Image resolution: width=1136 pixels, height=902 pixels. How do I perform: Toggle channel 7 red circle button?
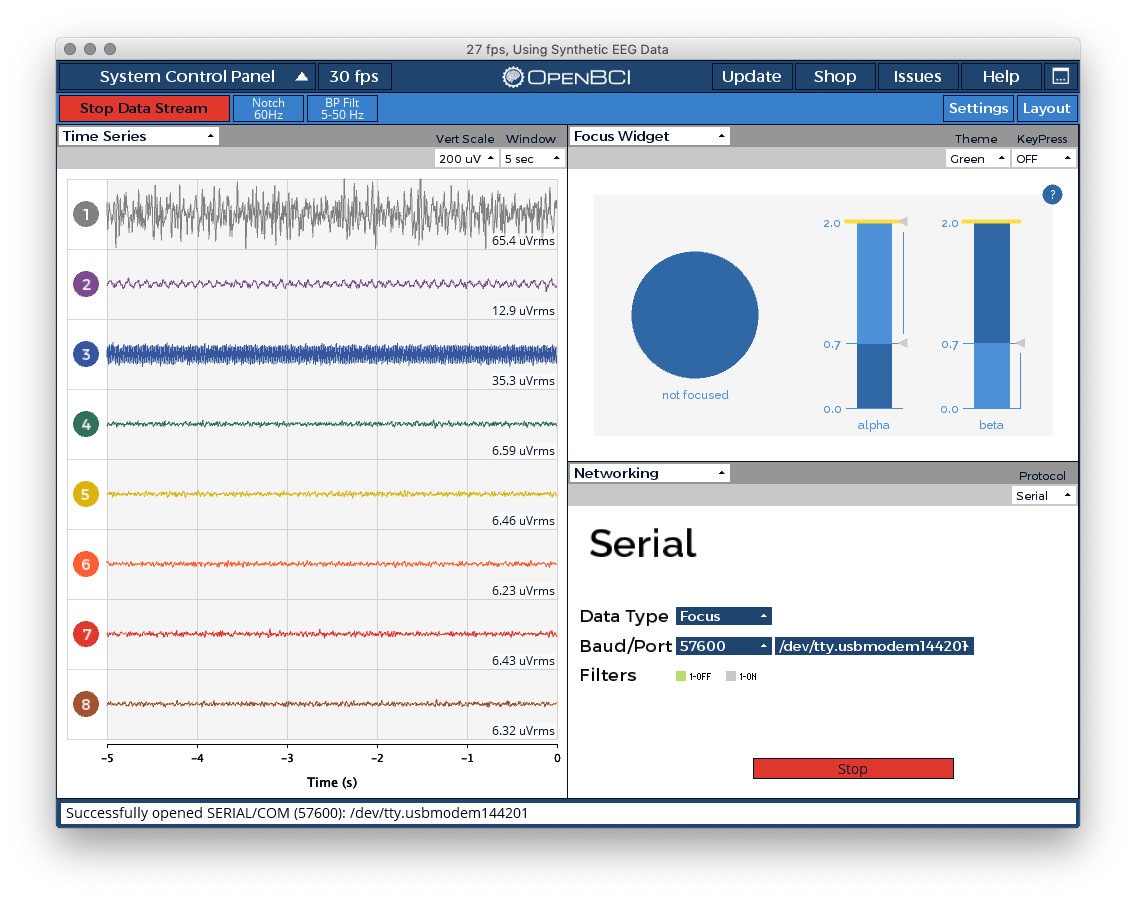coord(86,634)
